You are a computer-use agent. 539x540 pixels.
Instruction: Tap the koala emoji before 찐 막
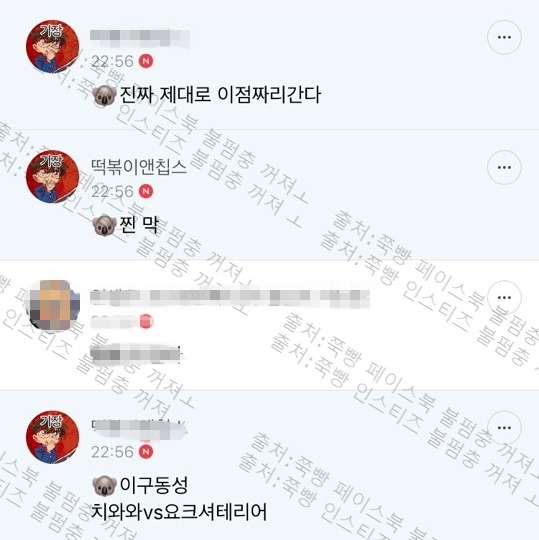[x=104, y=225]
